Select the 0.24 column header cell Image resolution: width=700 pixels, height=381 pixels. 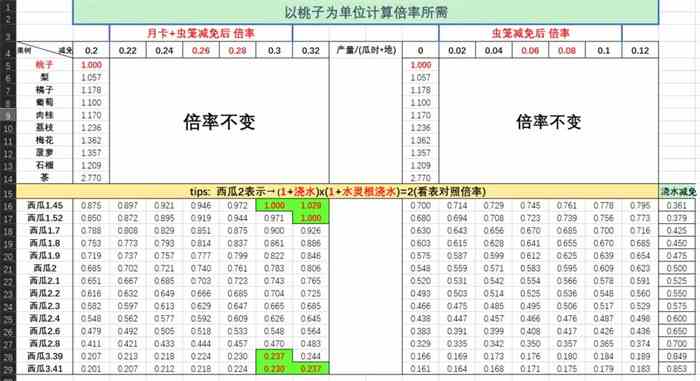164,50
